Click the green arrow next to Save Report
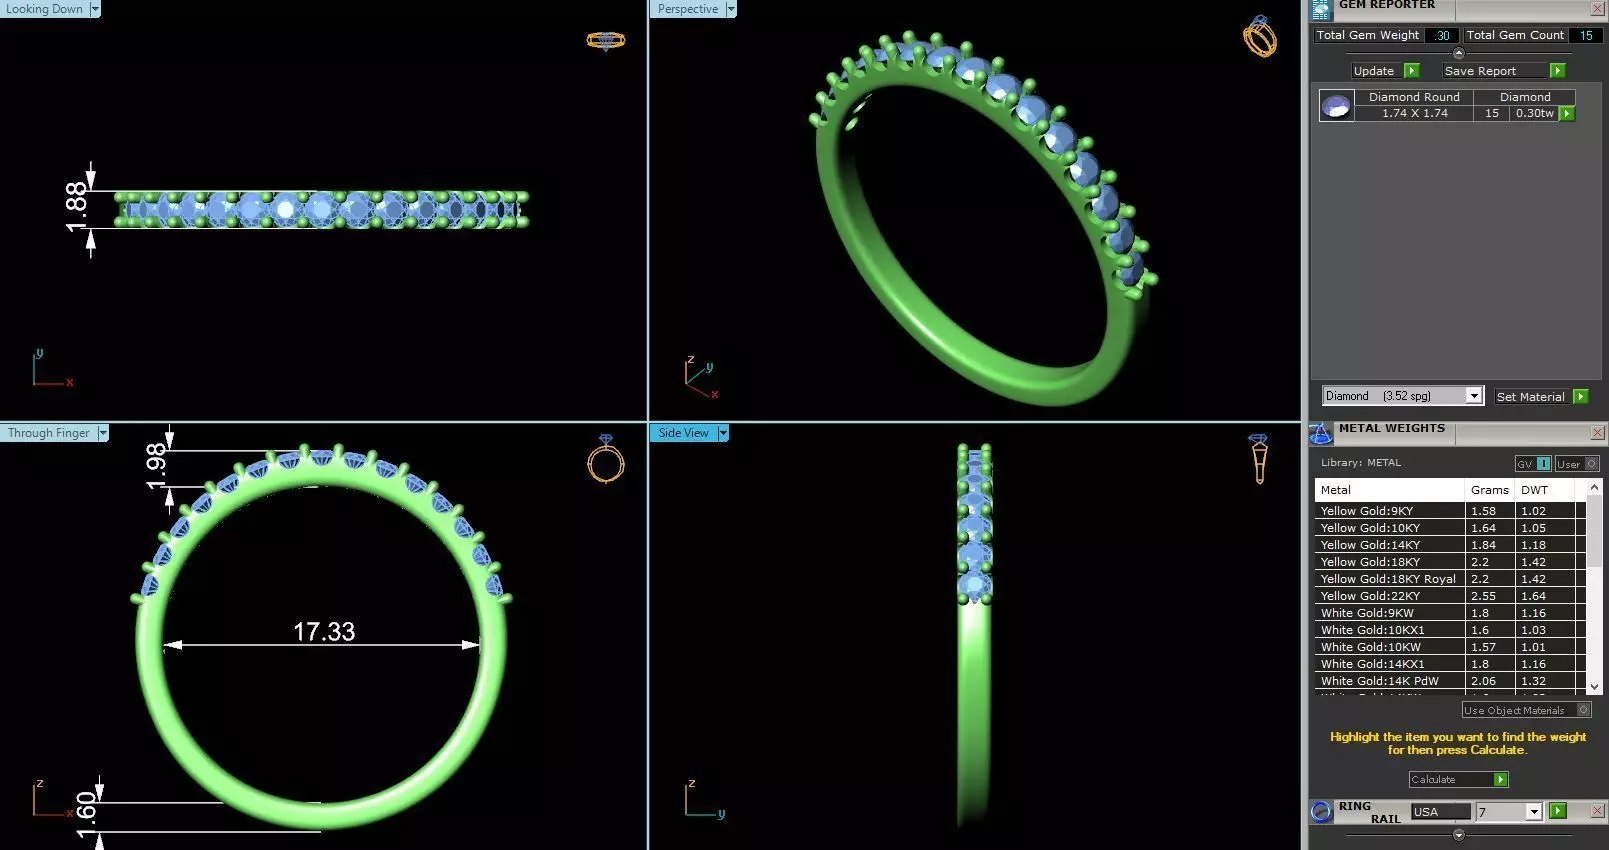Image resolution: width=1609 pixels, height=850 pixels. (x=1557, y=71)
